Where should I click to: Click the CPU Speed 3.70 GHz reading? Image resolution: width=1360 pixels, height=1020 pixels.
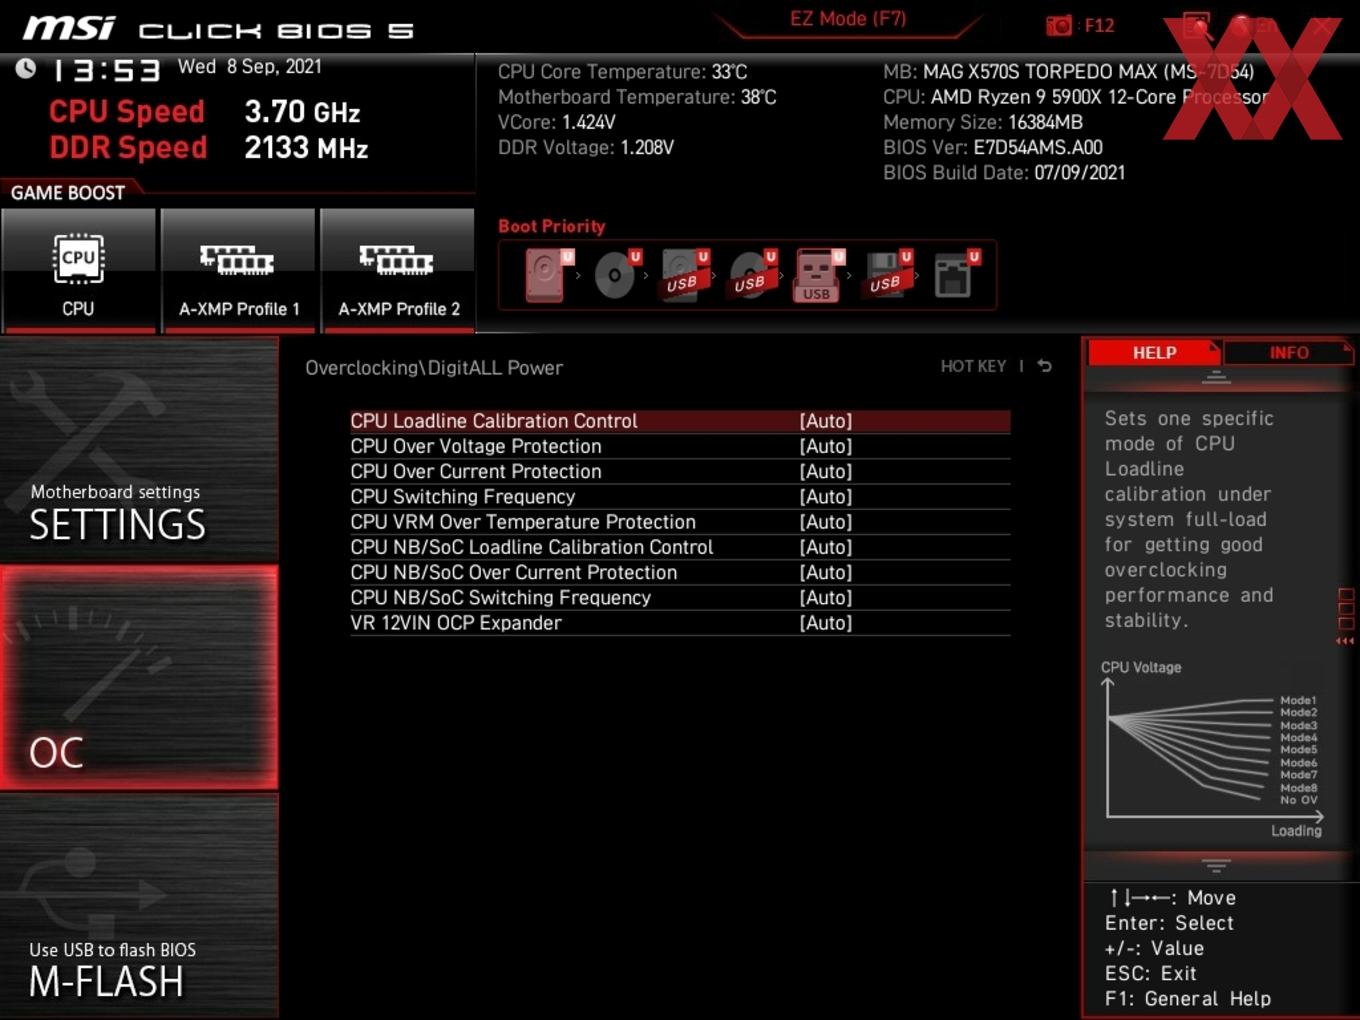205,111
